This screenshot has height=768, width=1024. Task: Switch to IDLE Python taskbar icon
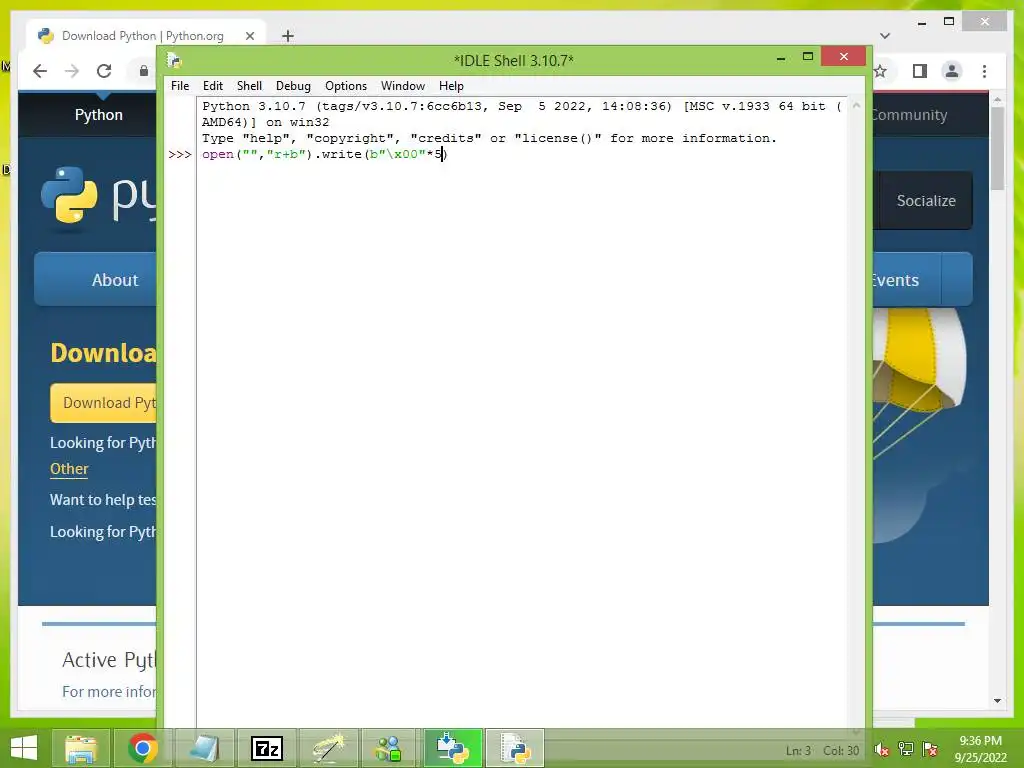(515, 748)
